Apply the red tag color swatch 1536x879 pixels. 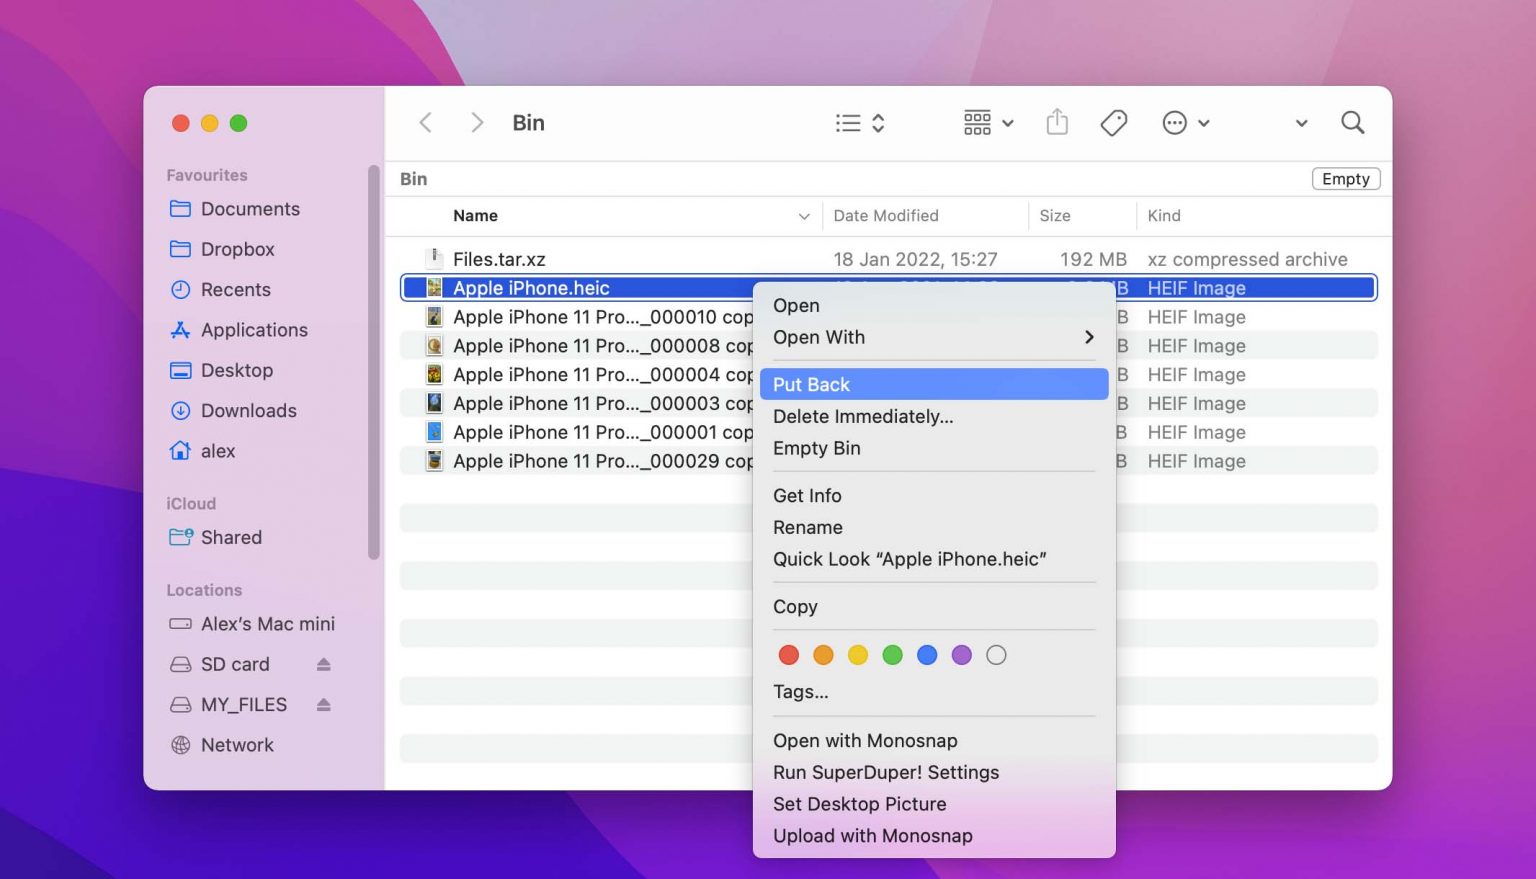tap(788, 655)
